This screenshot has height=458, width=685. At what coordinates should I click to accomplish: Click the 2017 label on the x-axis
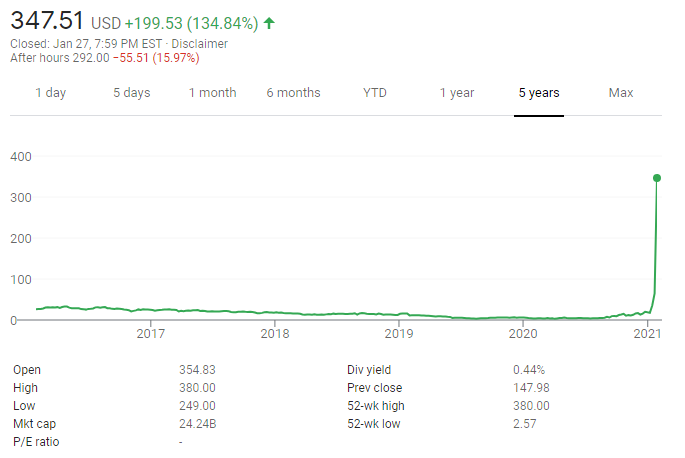pyautogui.click(x=151, y=334)
